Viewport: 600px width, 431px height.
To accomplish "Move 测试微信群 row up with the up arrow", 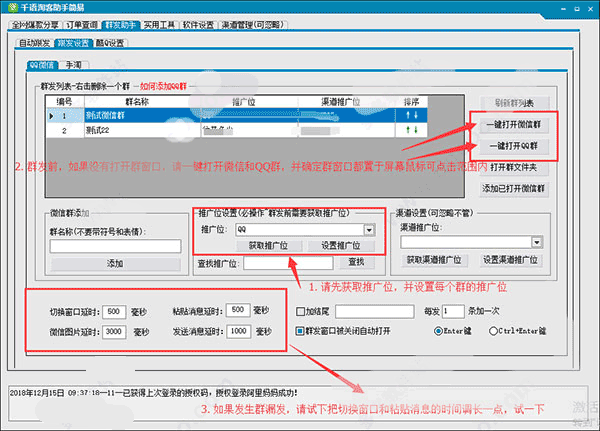I will click(x=408, y=115).
